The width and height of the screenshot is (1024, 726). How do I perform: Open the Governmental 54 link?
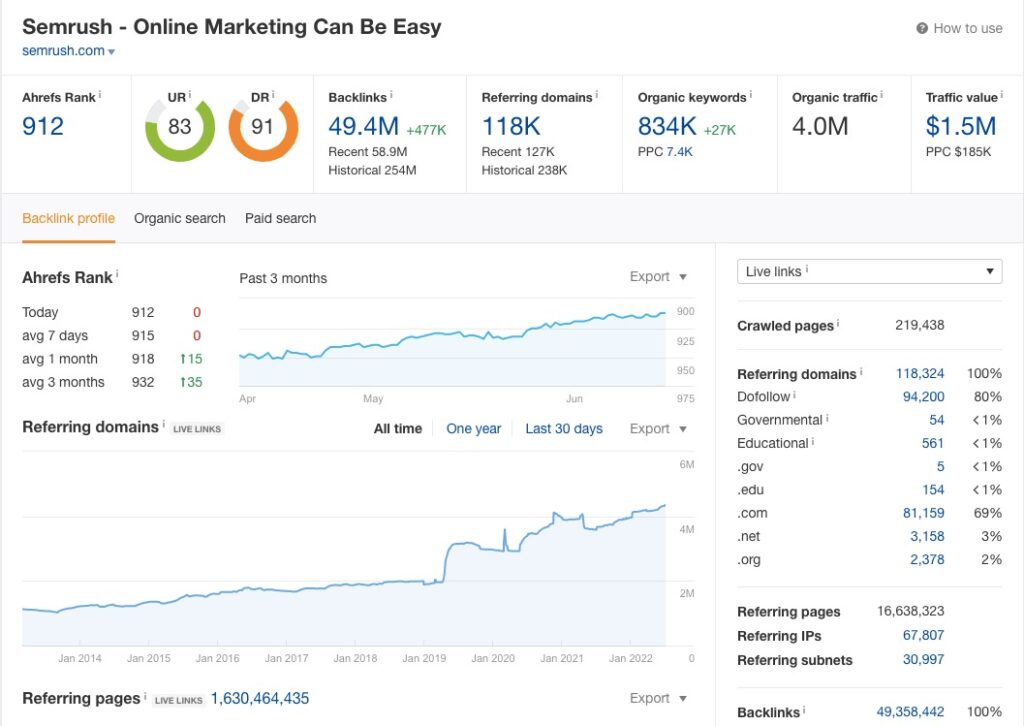point(936,420)
